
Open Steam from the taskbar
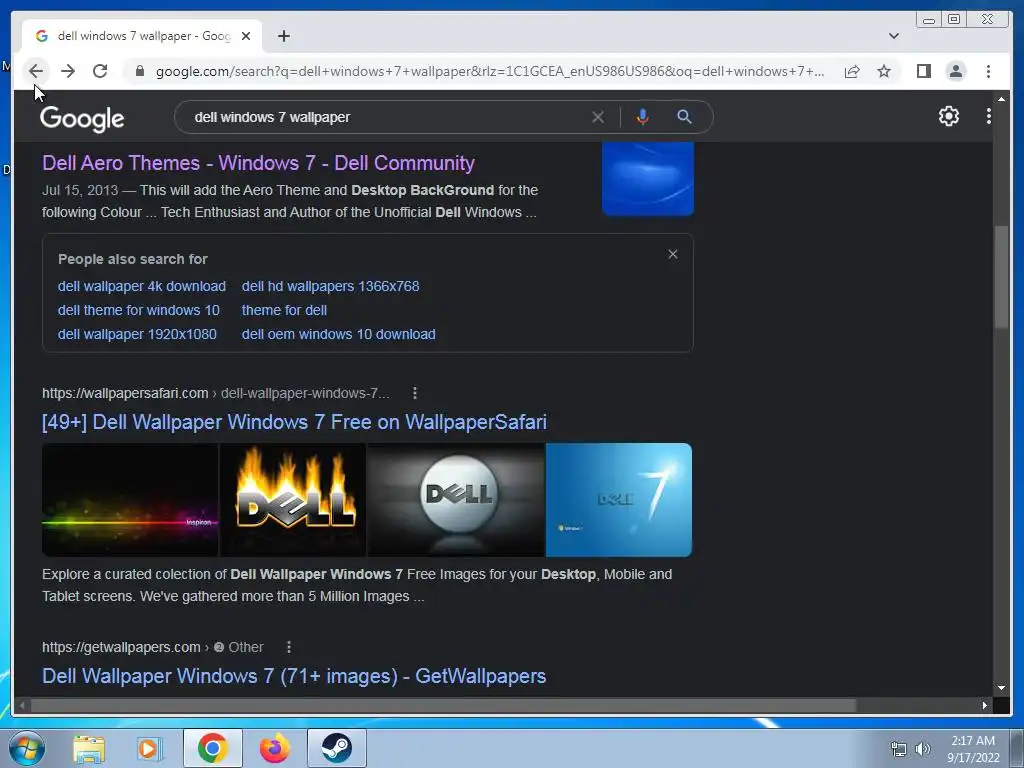click(337, 748)
